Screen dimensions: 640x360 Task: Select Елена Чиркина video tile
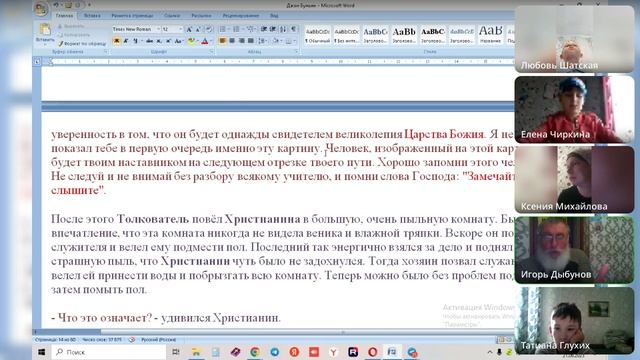click(574, 109)
